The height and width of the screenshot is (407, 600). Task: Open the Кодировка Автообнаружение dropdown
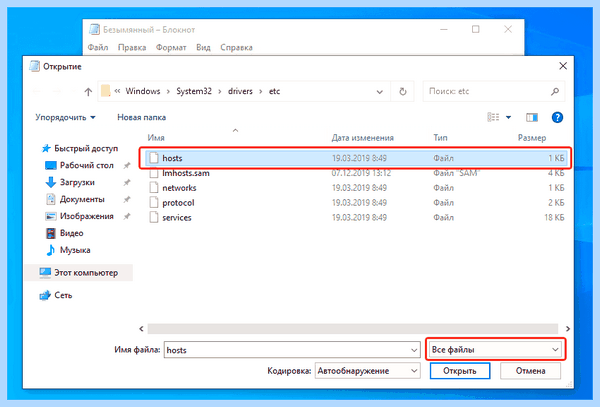[367, 371]
